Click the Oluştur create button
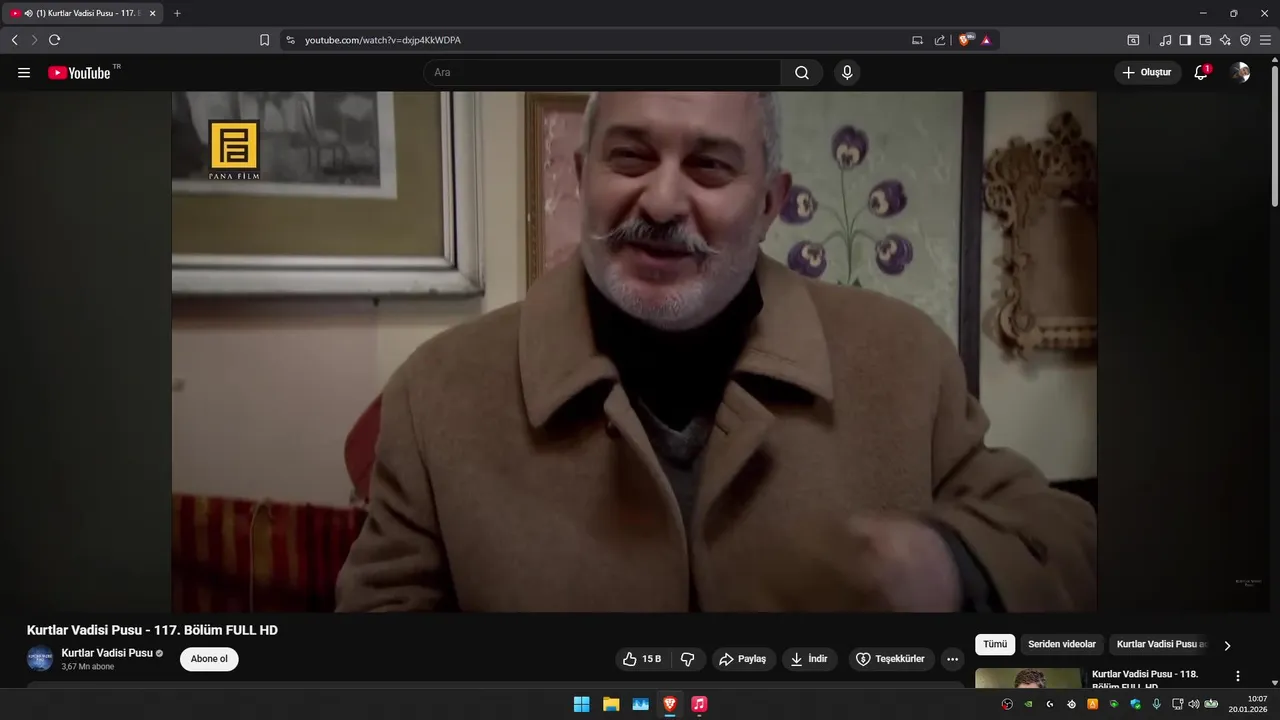 pos(1147,73)
